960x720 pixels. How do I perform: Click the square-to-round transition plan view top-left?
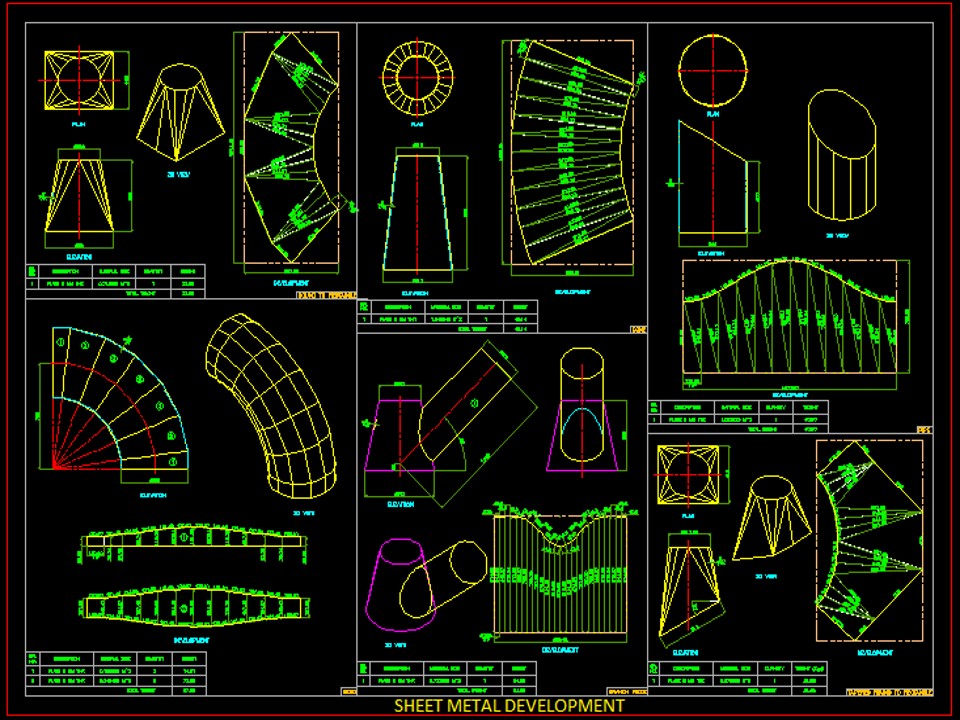(77, 78)
